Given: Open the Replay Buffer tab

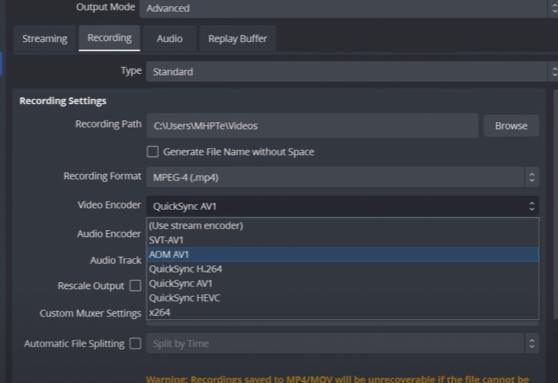Looking at the screenshot, I should 237,38.
